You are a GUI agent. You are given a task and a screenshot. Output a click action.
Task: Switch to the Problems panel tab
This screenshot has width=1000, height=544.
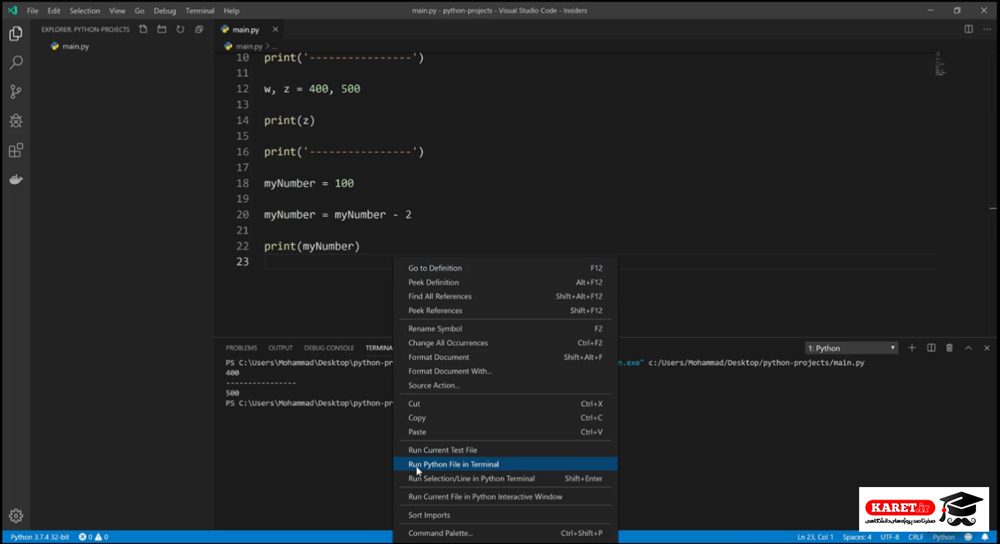click(241, 348)
